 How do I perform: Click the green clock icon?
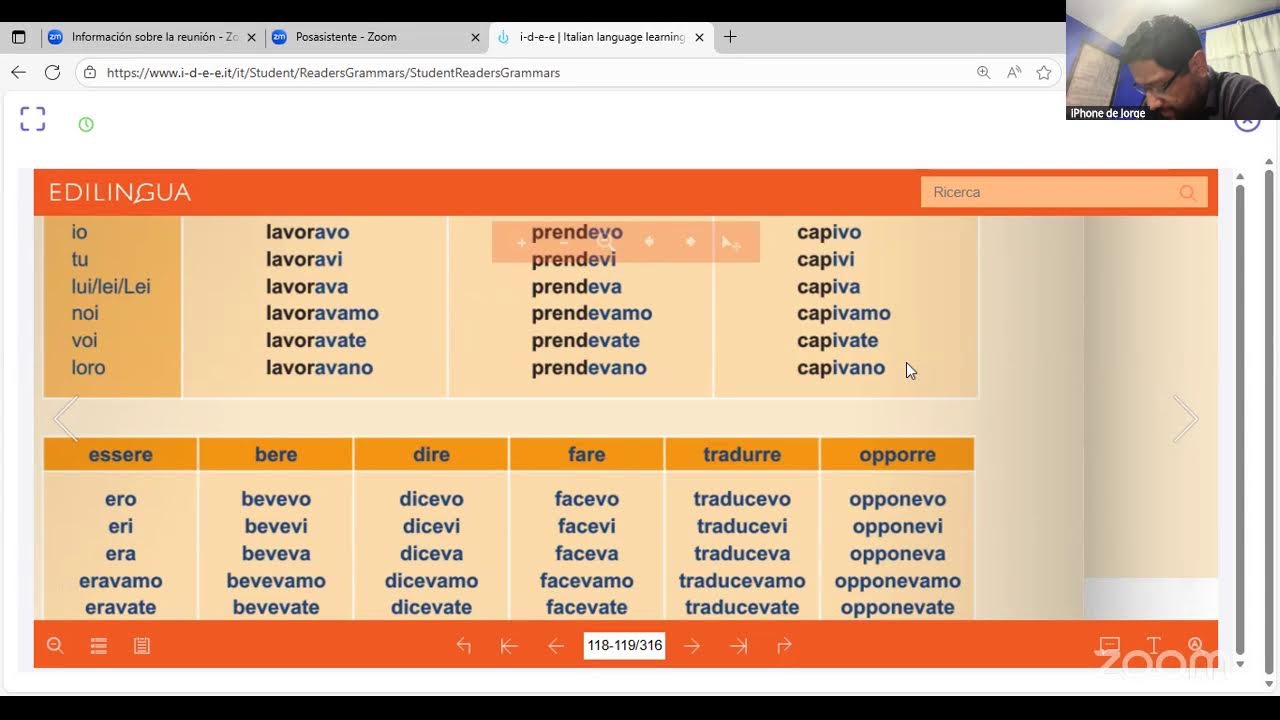[86, 124]
